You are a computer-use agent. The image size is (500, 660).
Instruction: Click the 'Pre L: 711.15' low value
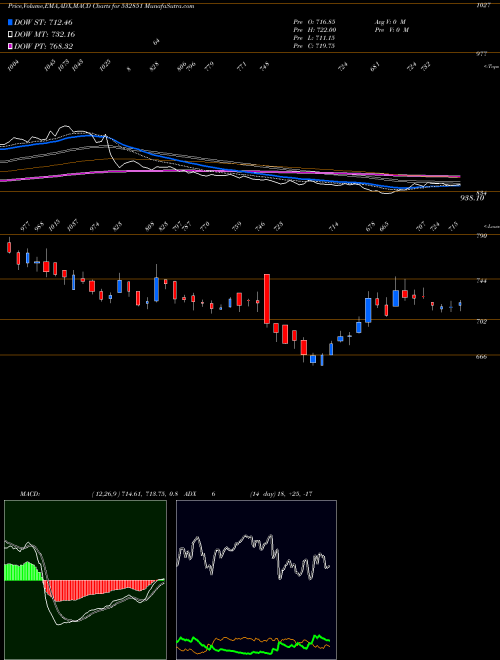coord(314,38)
